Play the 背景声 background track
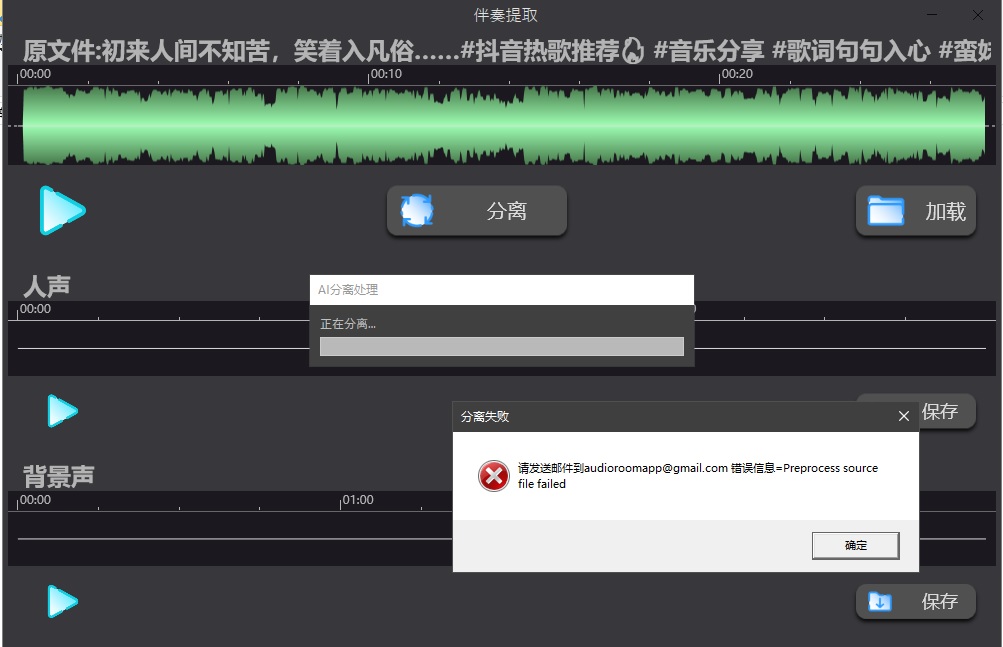 coord(62,601)
